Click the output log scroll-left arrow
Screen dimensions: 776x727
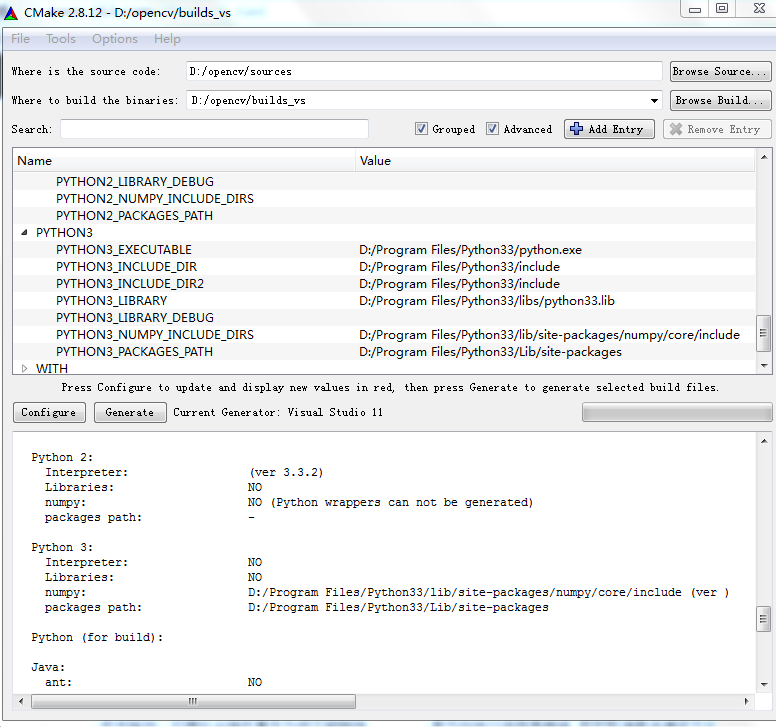point(21,701)
